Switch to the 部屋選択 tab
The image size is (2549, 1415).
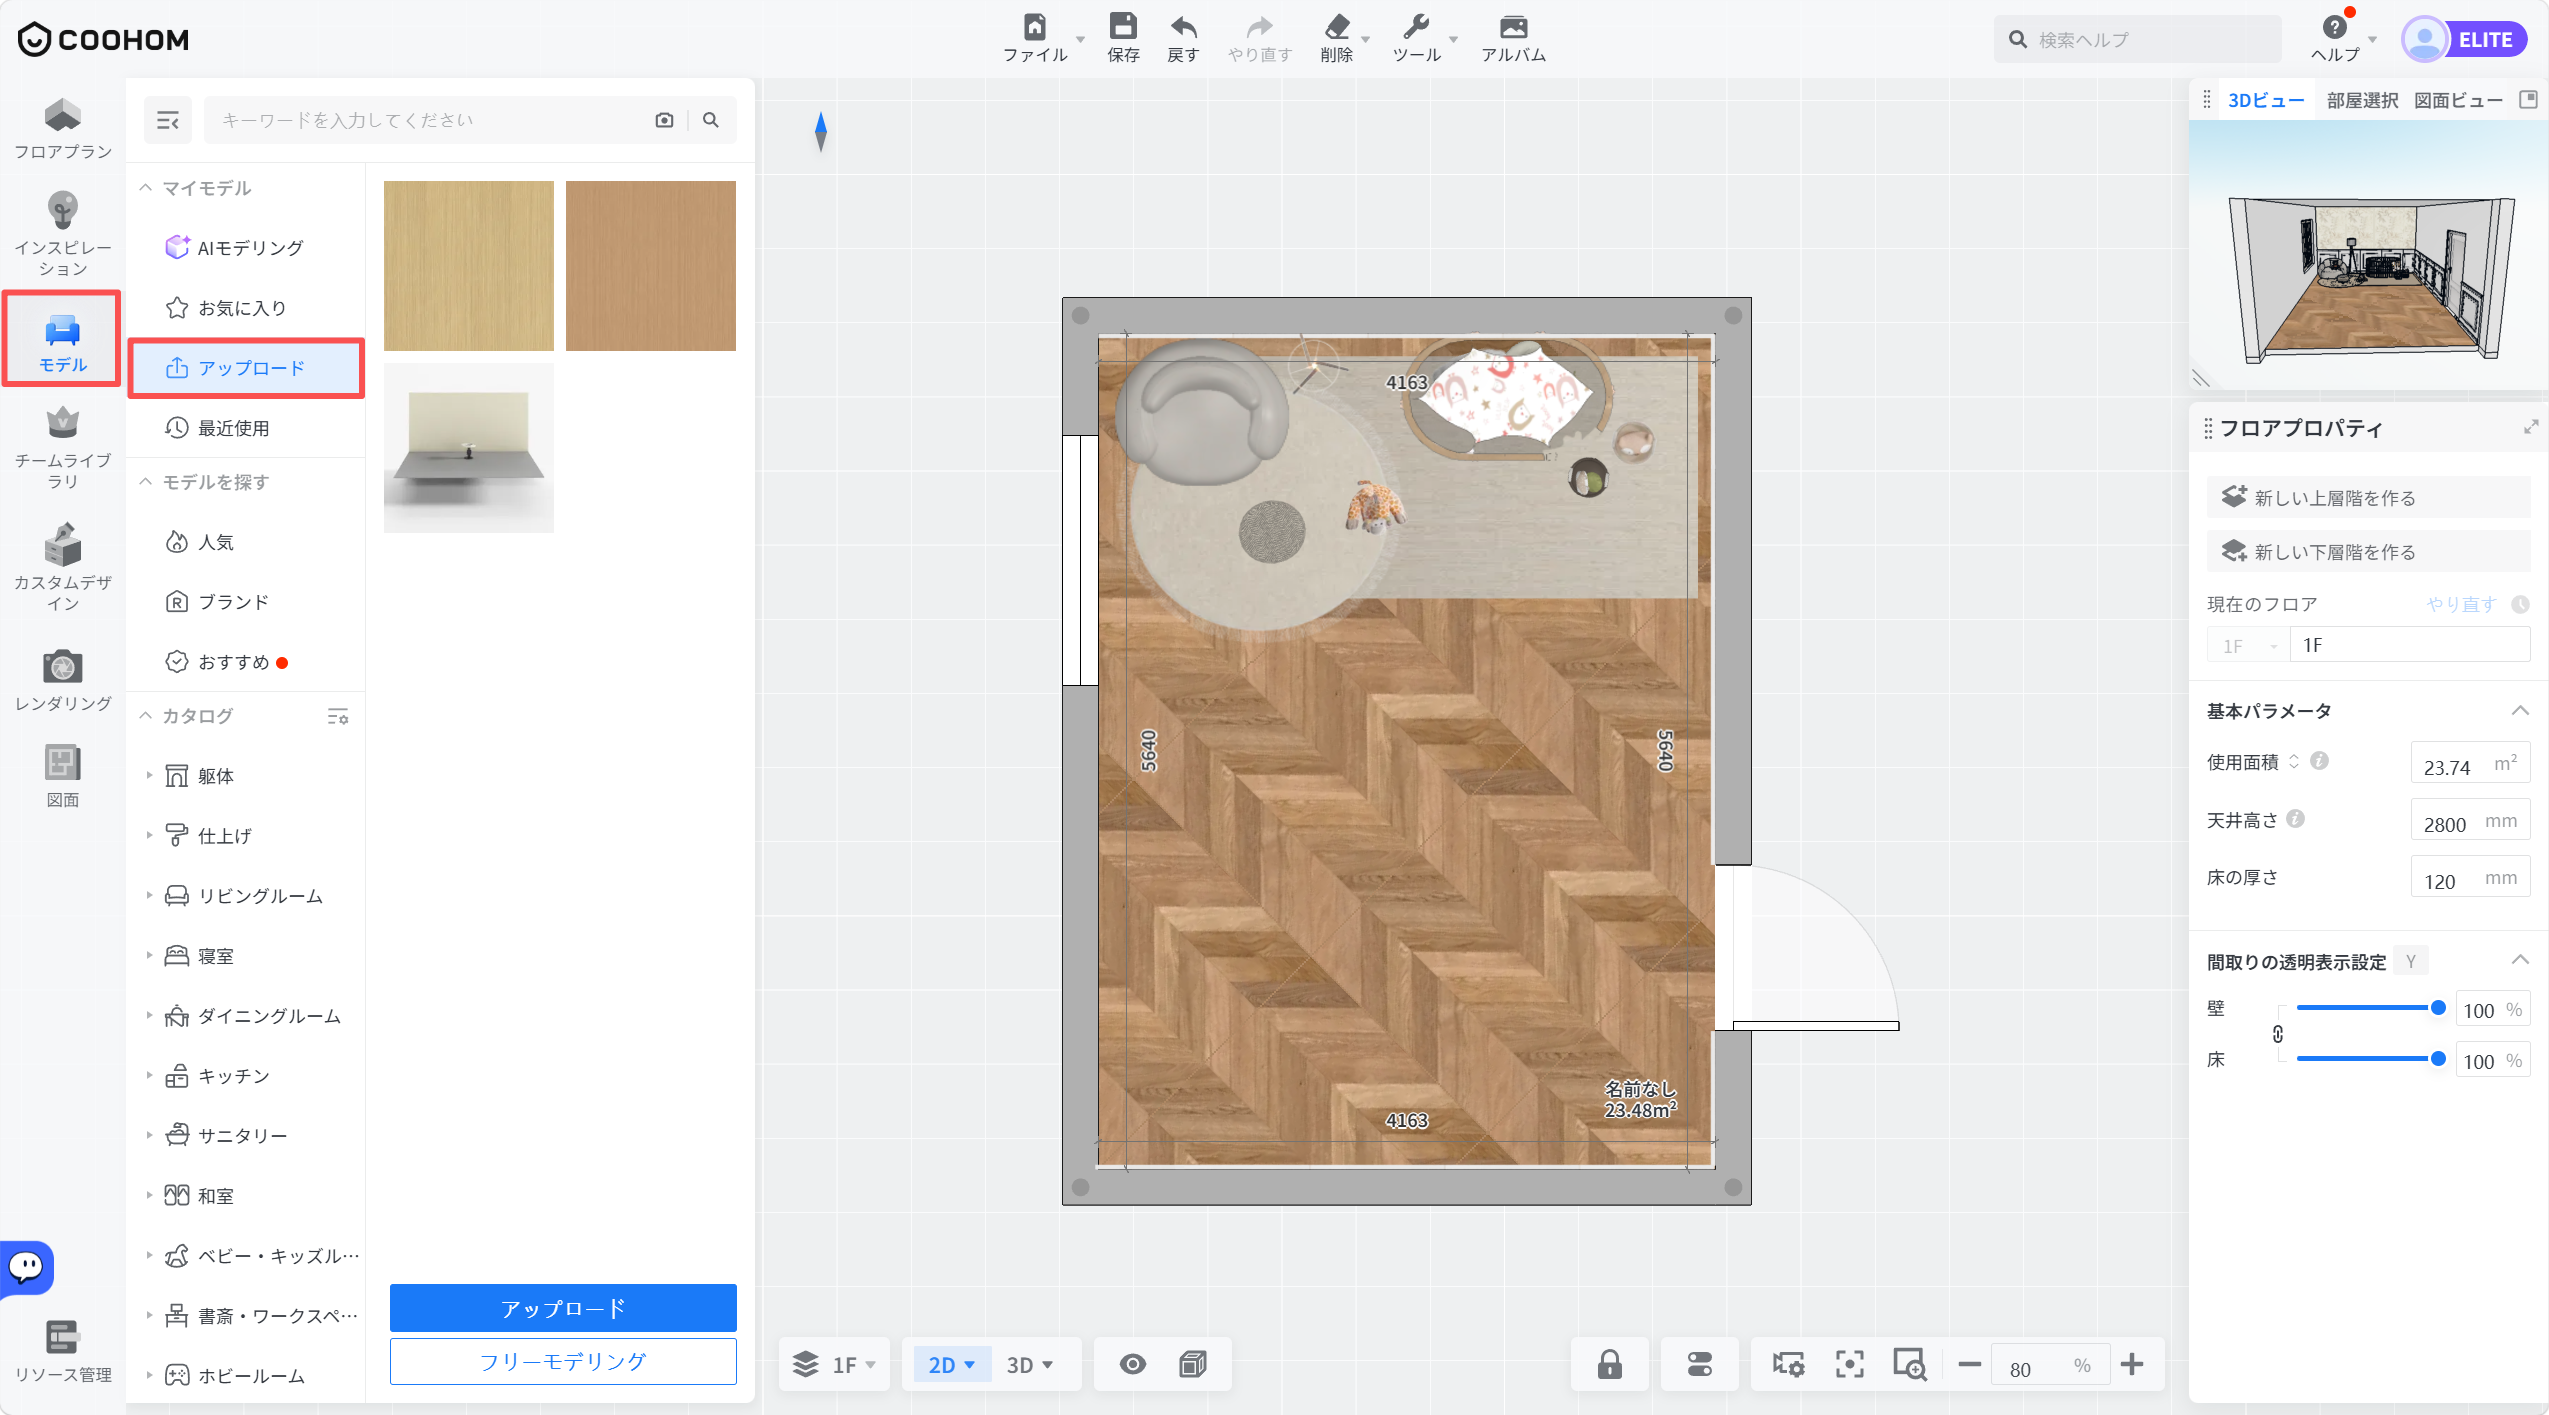pyautogui.click(x=2362, y=100)
